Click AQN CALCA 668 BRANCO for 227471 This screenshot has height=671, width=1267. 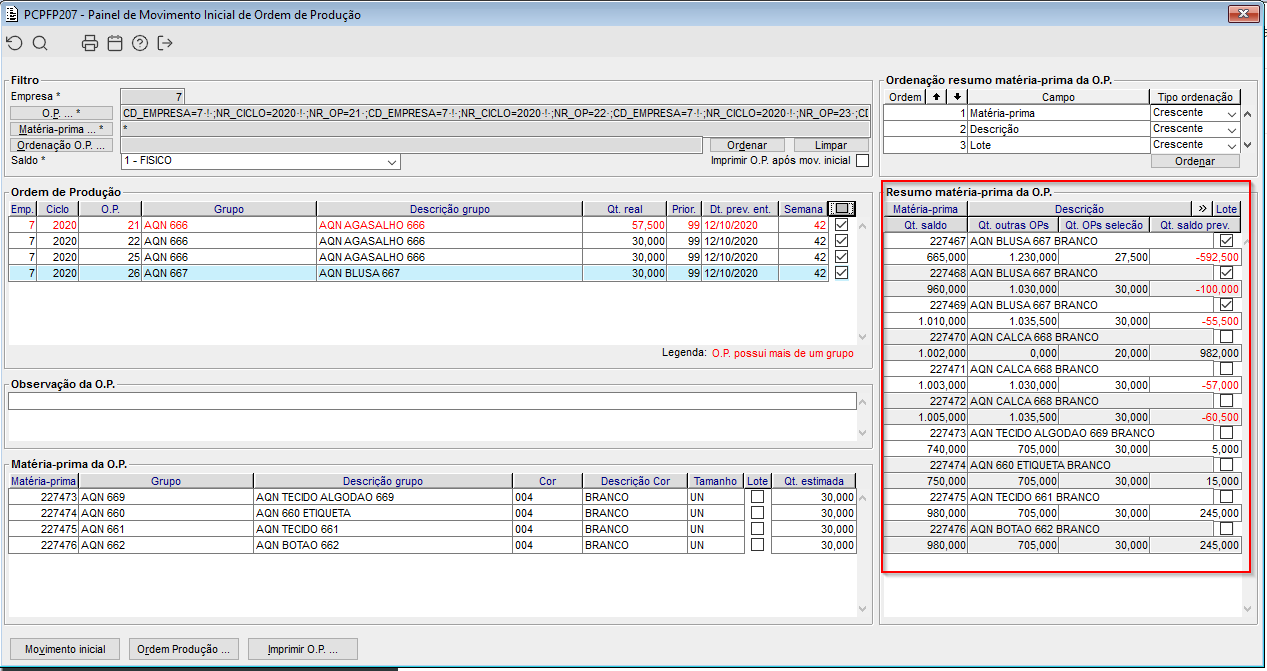click(1034, 369)
